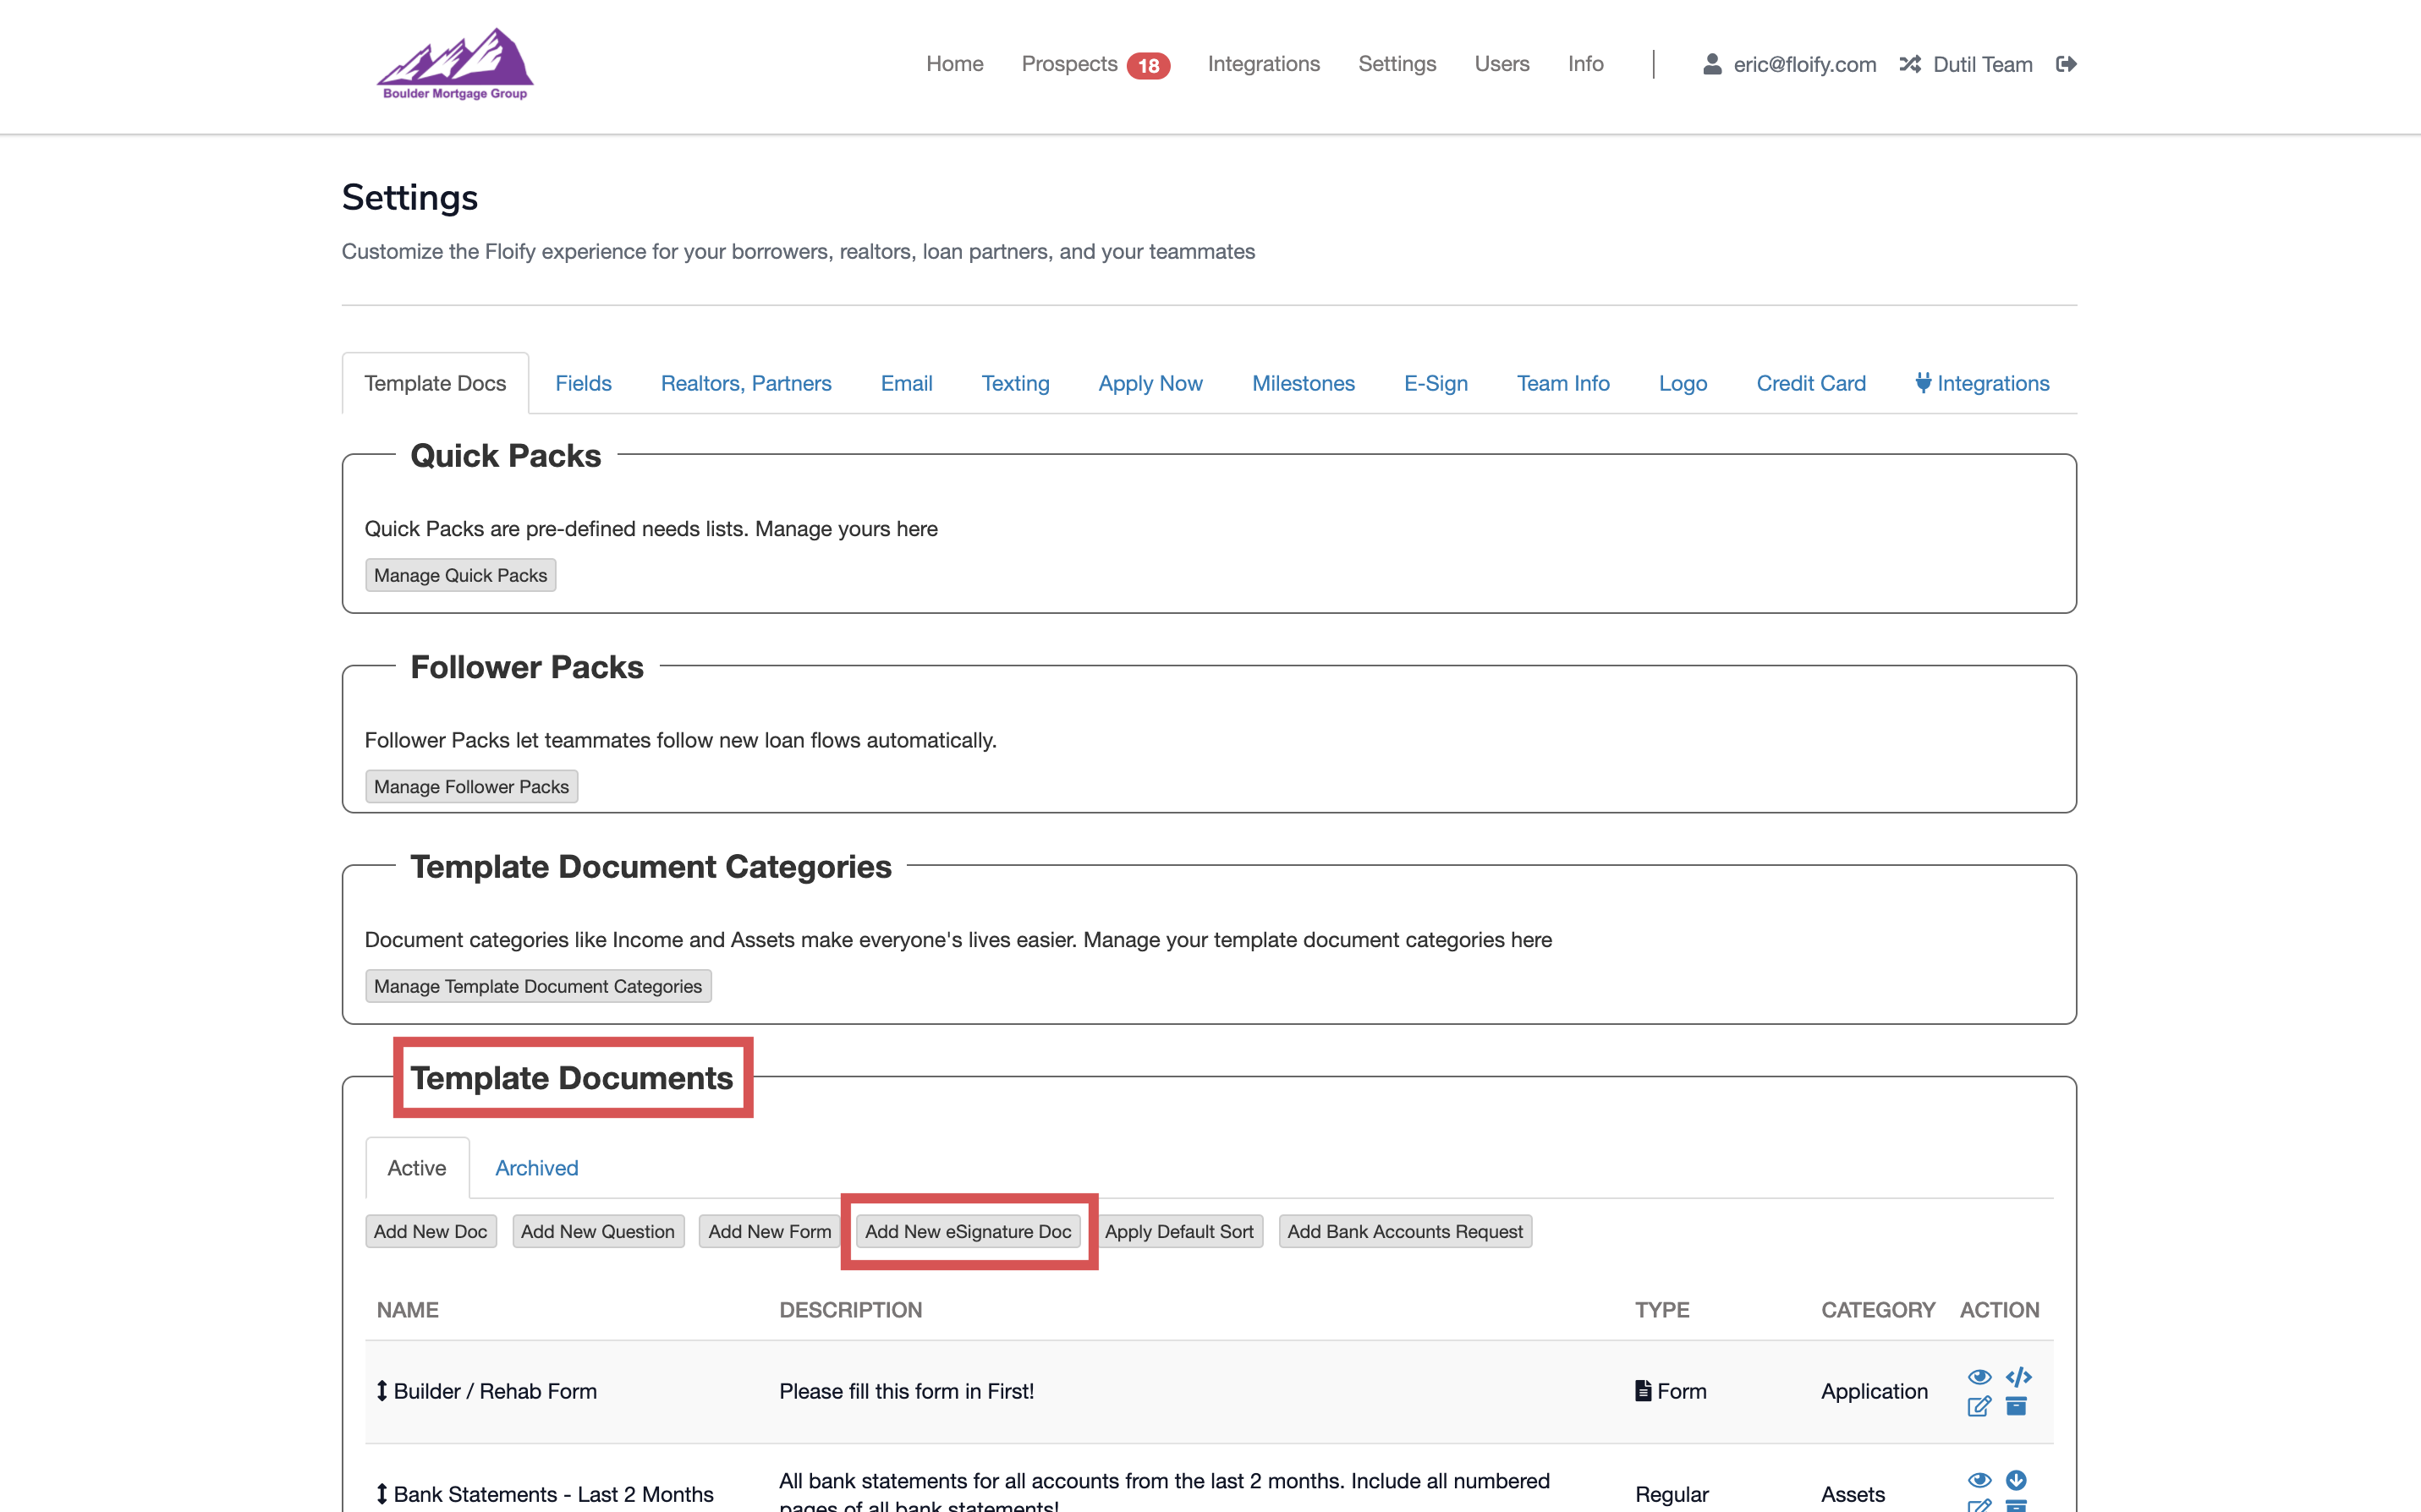2421x1512 pixels.
Task: Open the Archived template documents tab
Action: [x=536, y=1168]
